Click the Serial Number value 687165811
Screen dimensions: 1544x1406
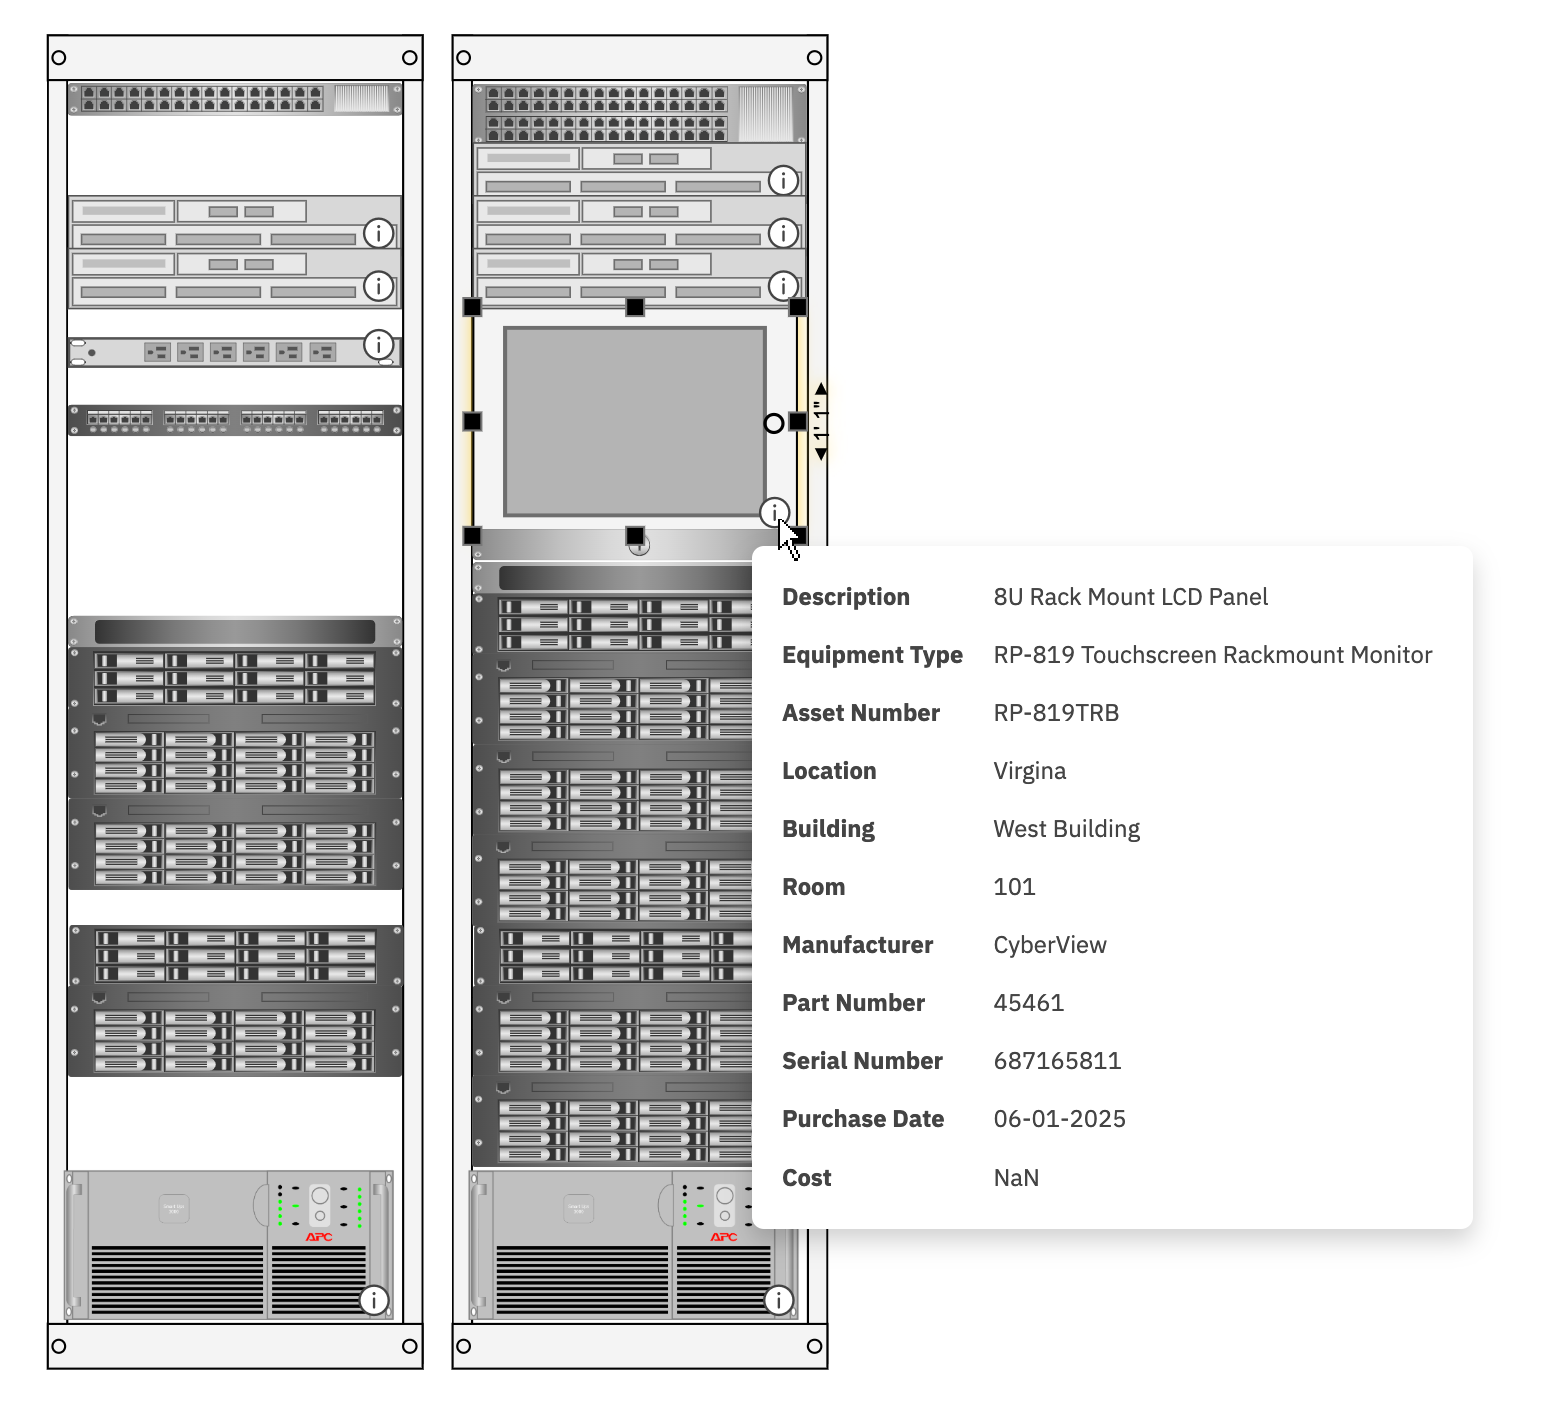click(x=1057, y=1061)
